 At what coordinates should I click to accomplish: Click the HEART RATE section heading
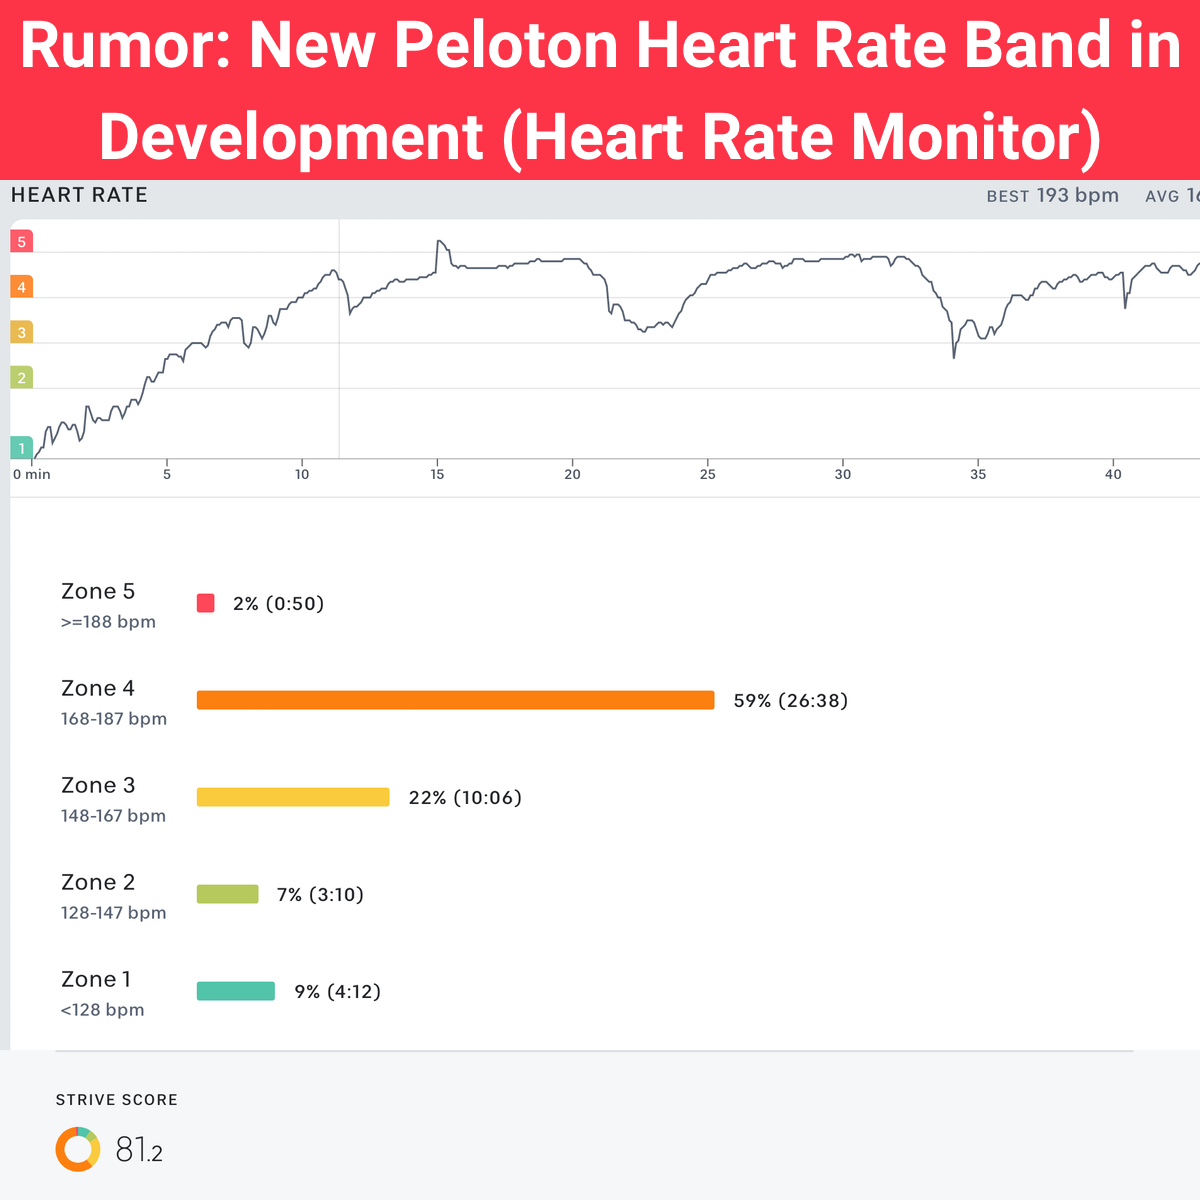click(x=79, y=195)
